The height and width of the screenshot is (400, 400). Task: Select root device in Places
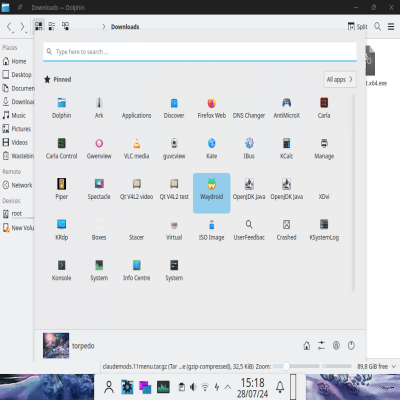(x=17, y=214)
